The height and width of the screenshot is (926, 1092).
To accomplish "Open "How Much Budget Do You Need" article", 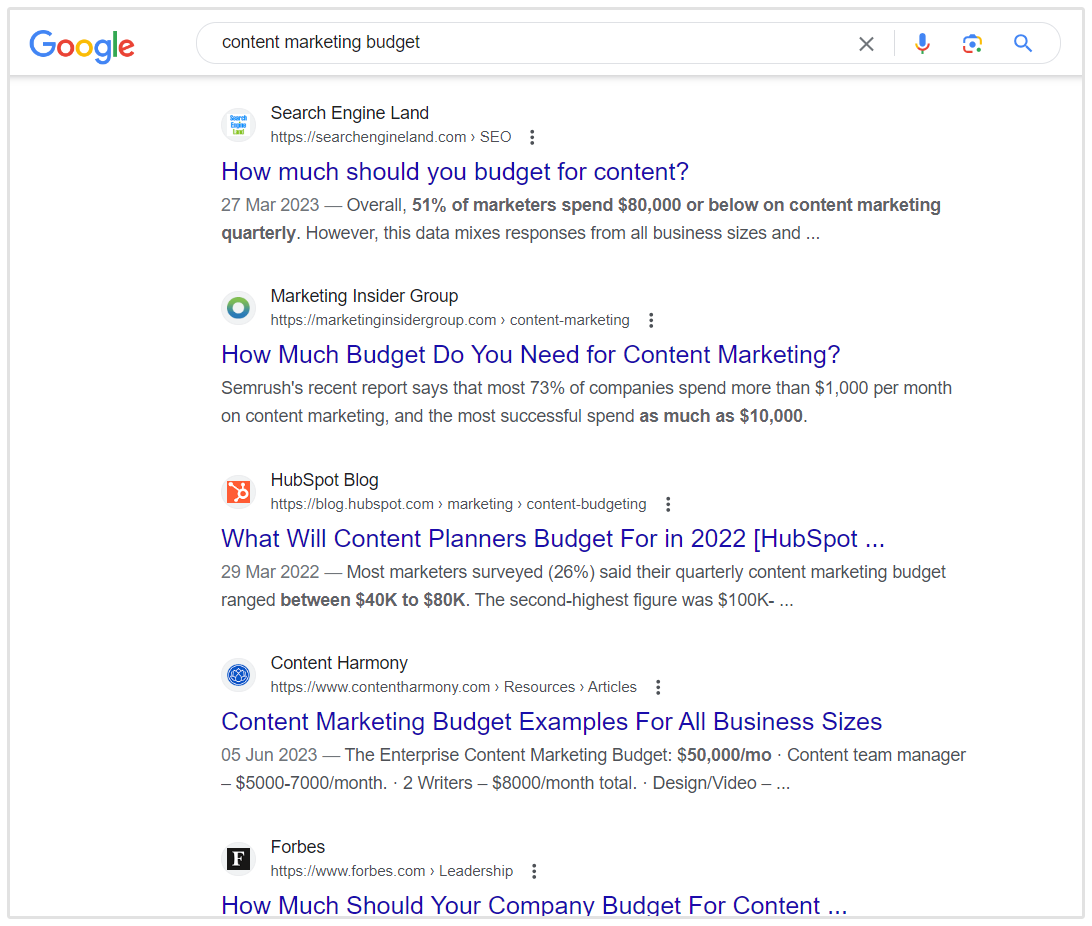I will [530, 355].
